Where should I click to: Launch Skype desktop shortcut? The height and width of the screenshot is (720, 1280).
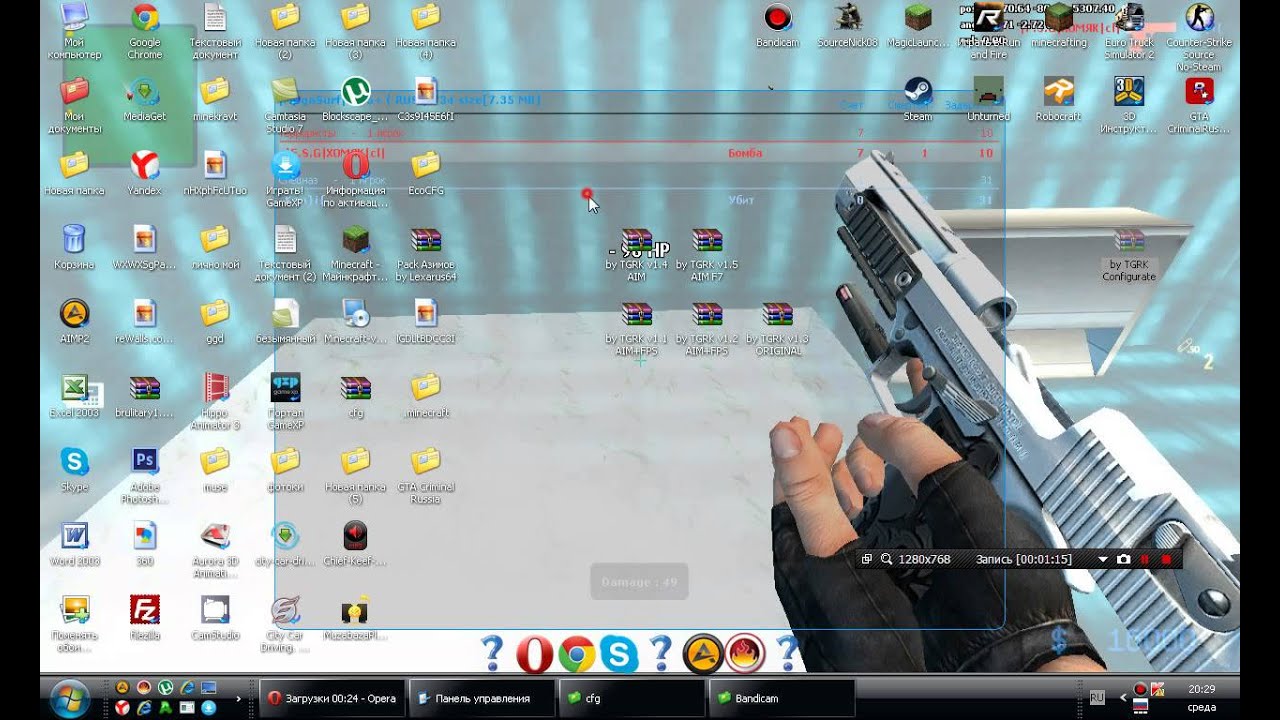tap(74, 461)
